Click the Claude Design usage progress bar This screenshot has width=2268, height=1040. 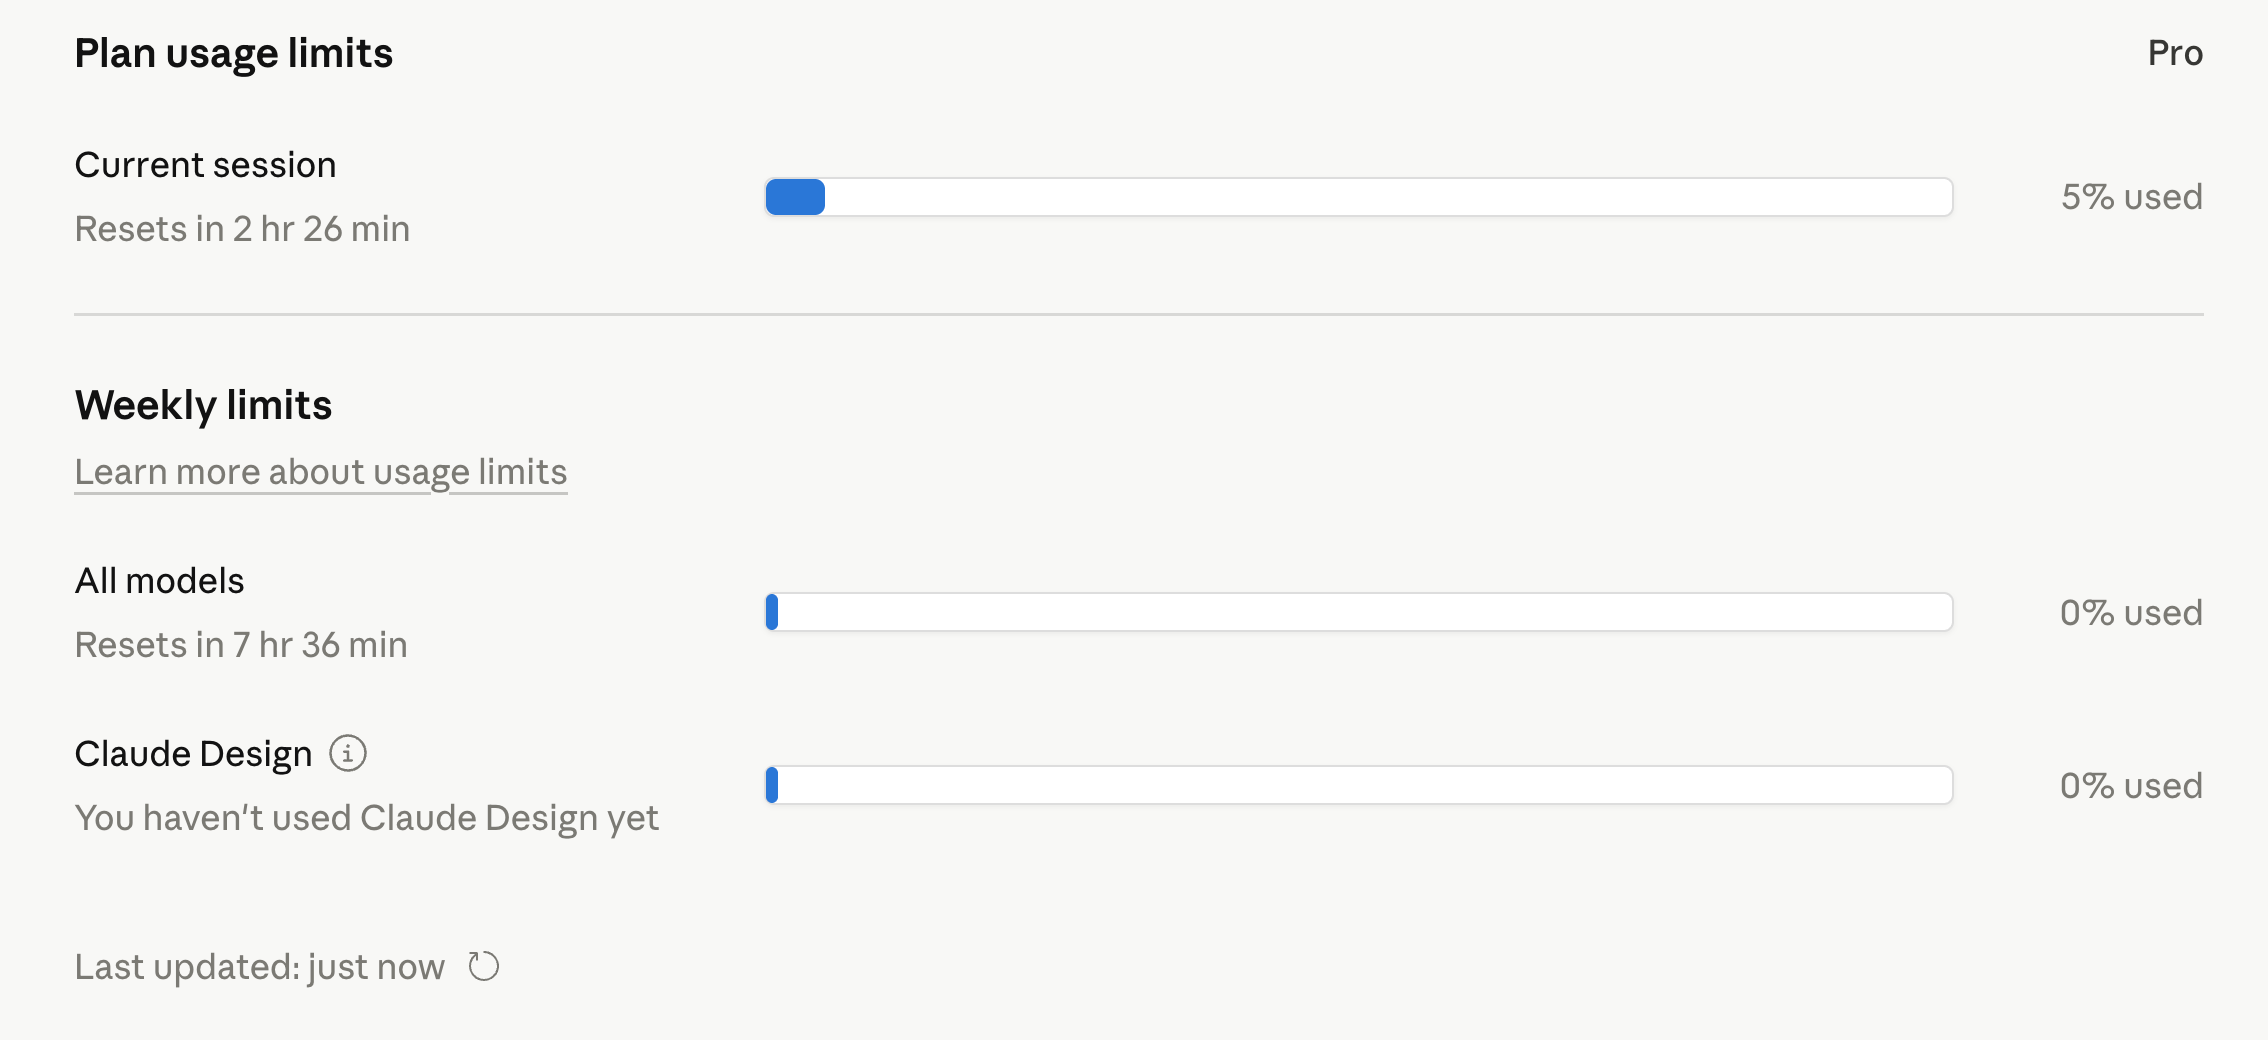tap(1359, 785)
